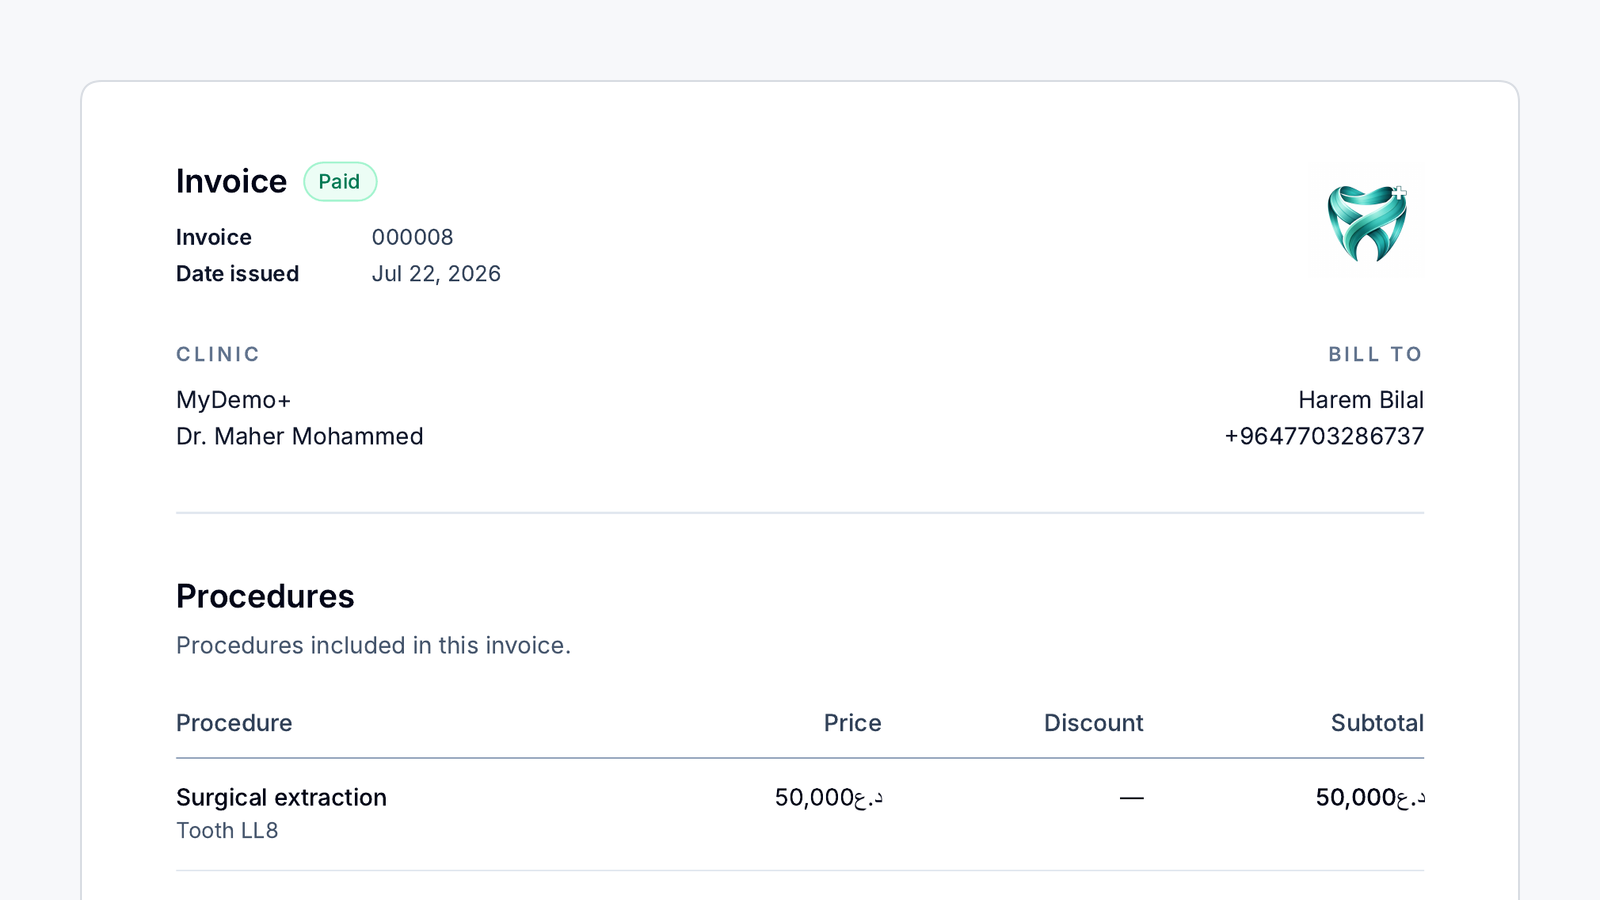Viewport: 1600px width, 900px height.
Task: Click the Invoice heading title
Action: [x=231, y=181]
